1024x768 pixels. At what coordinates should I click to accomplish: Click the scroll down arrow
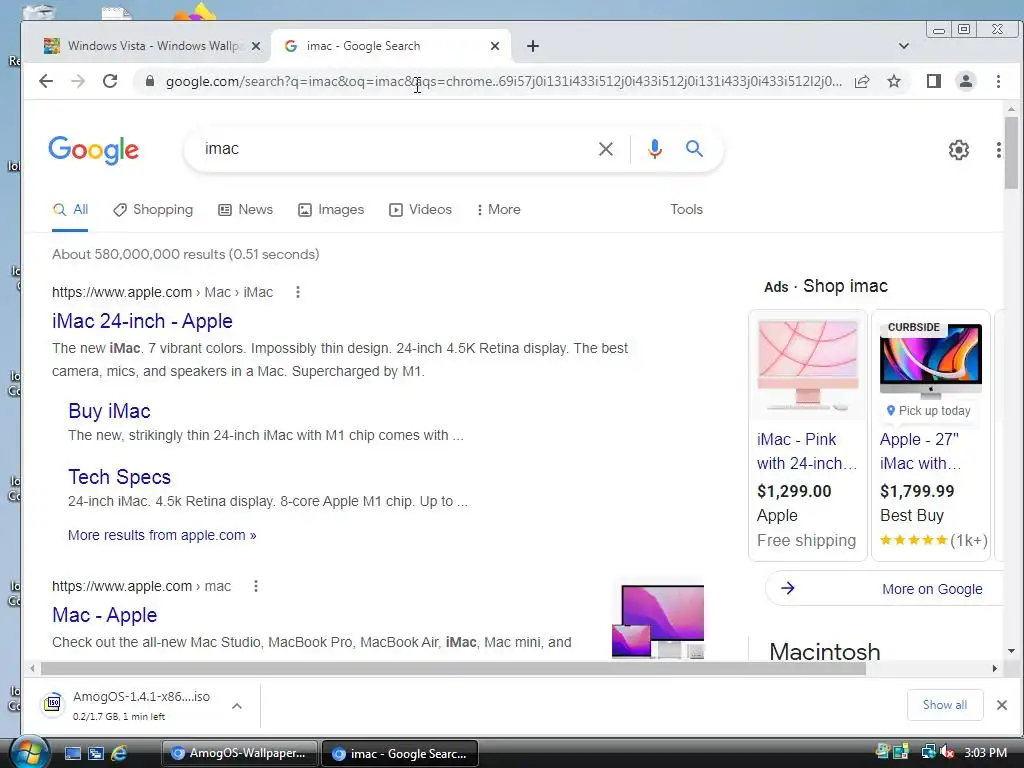[1011, 650]
